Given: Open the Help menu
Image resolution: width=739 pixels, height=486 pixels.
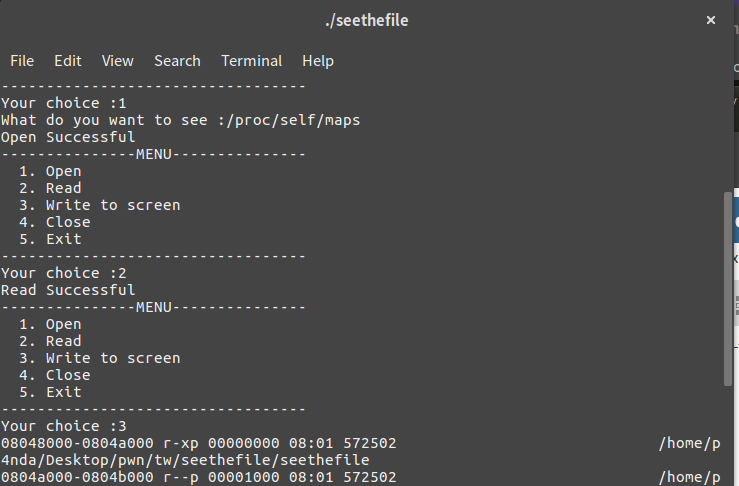Looking at the screenshot, I should pos(318,61).
